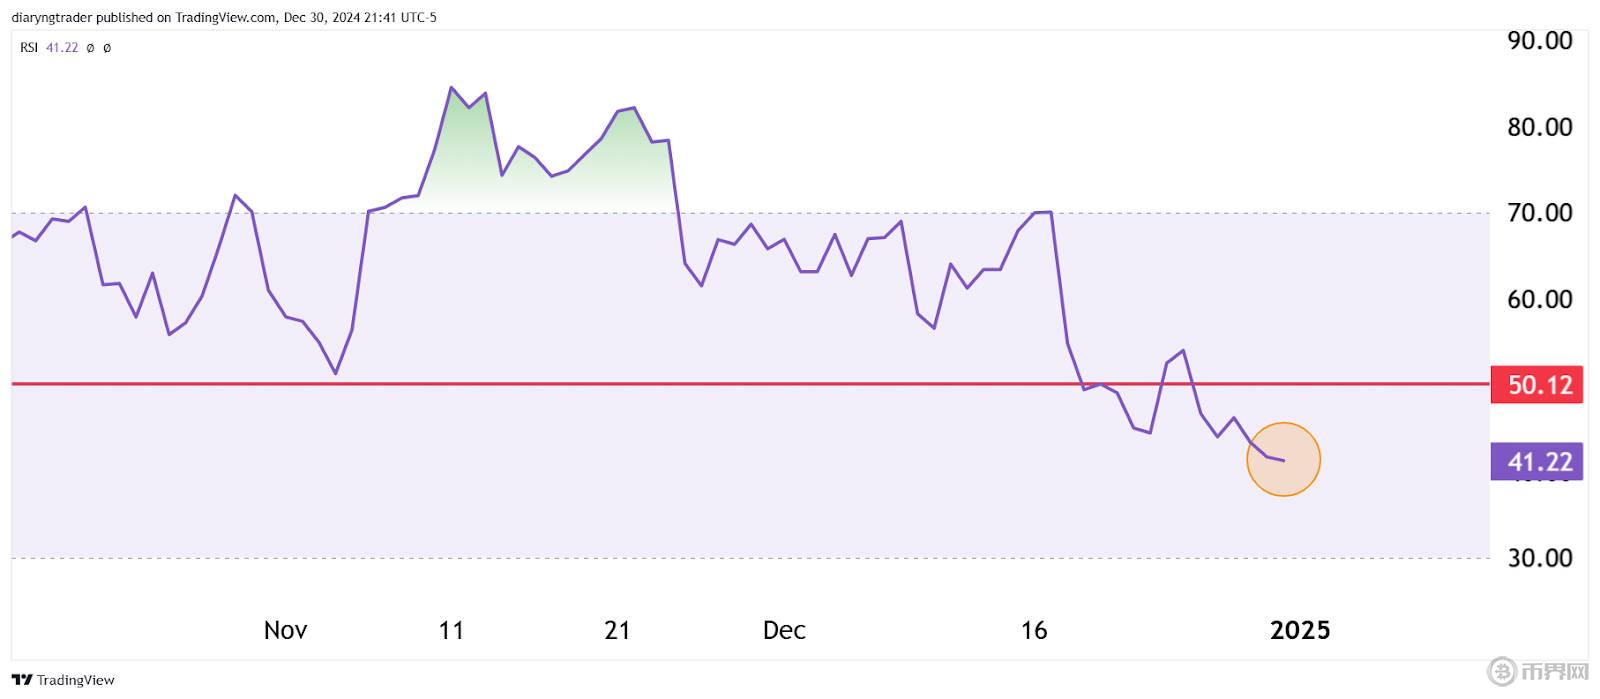Click the orange circle highlight marker
The width and height of the screenshot is (1600, 699).
[1283, 459]
